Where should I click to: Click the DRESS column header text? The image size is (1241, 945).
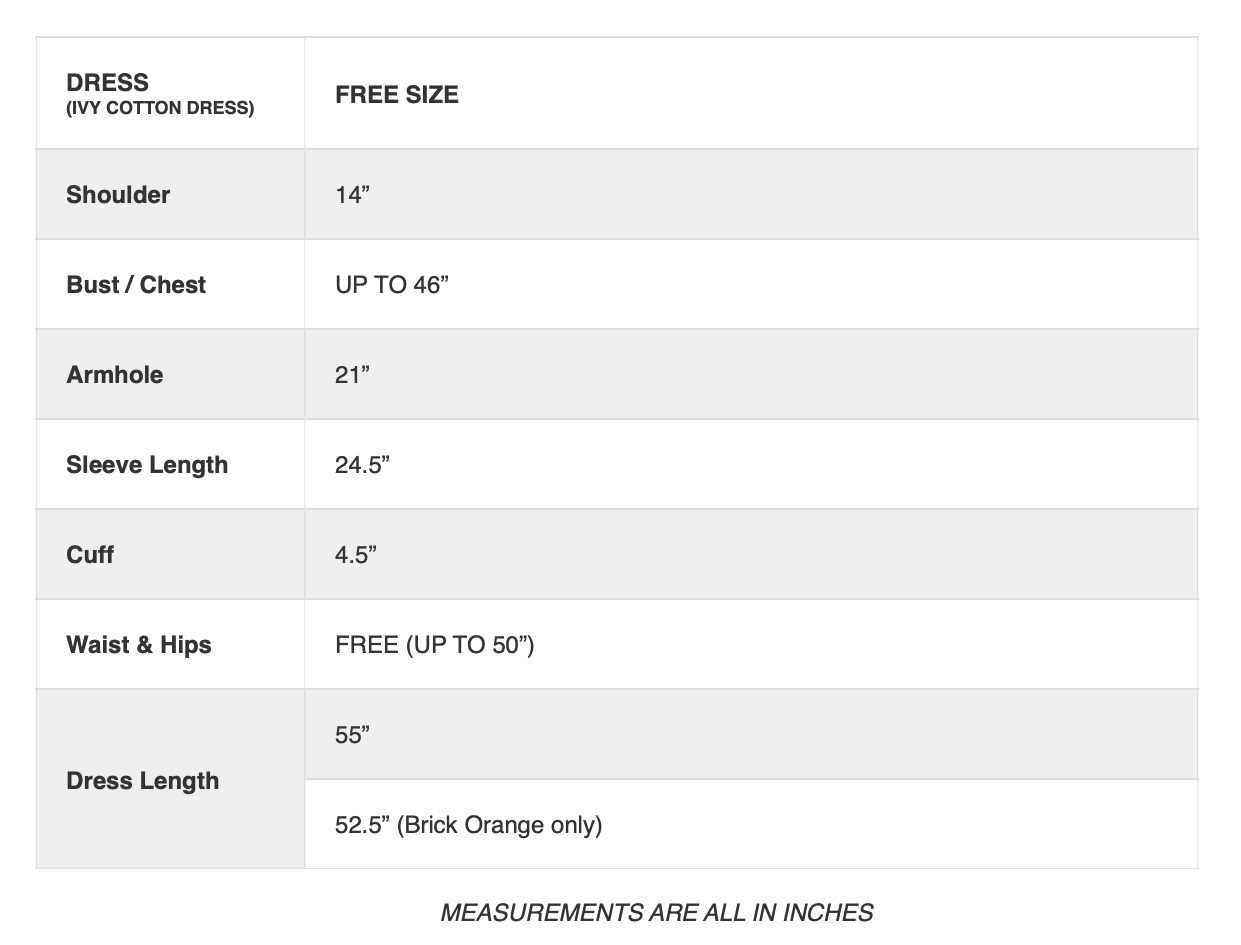[107, 83]
